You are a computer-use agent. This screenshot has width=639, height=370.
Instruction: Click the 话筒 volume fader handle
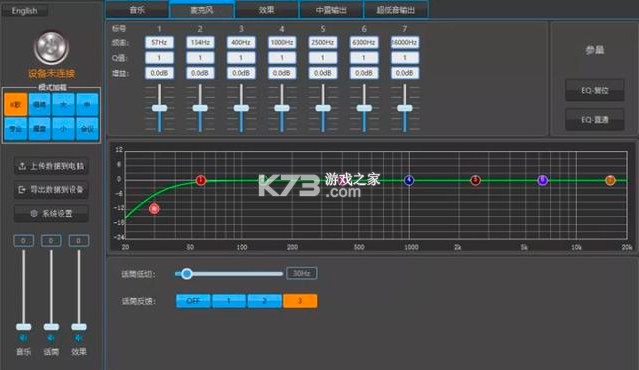[x=51, y=327]
